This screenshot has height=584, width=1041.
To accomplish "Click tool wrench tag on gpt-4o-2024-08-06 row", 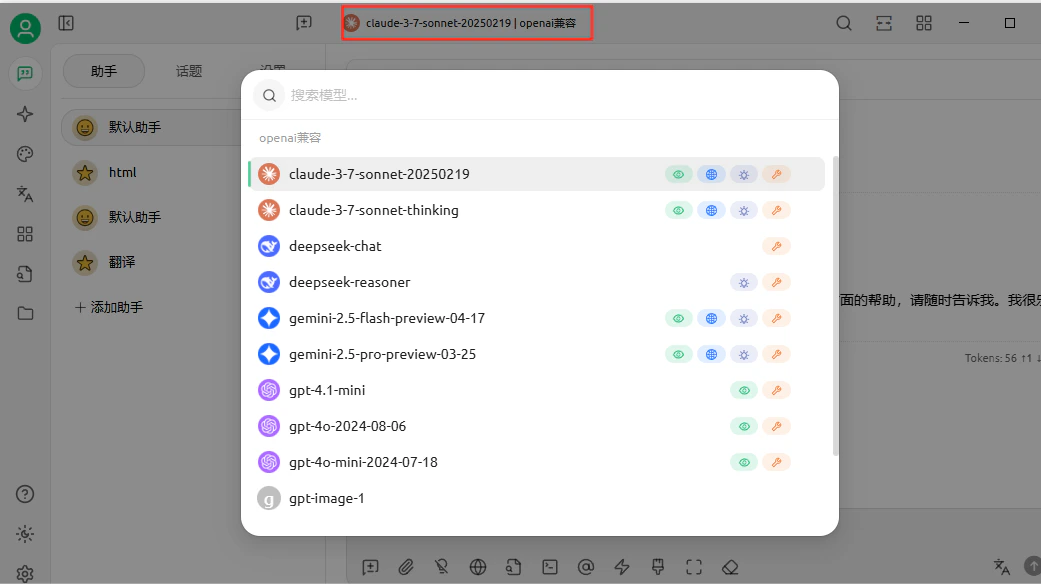I will pyautogui.click(x=776, y=426).
